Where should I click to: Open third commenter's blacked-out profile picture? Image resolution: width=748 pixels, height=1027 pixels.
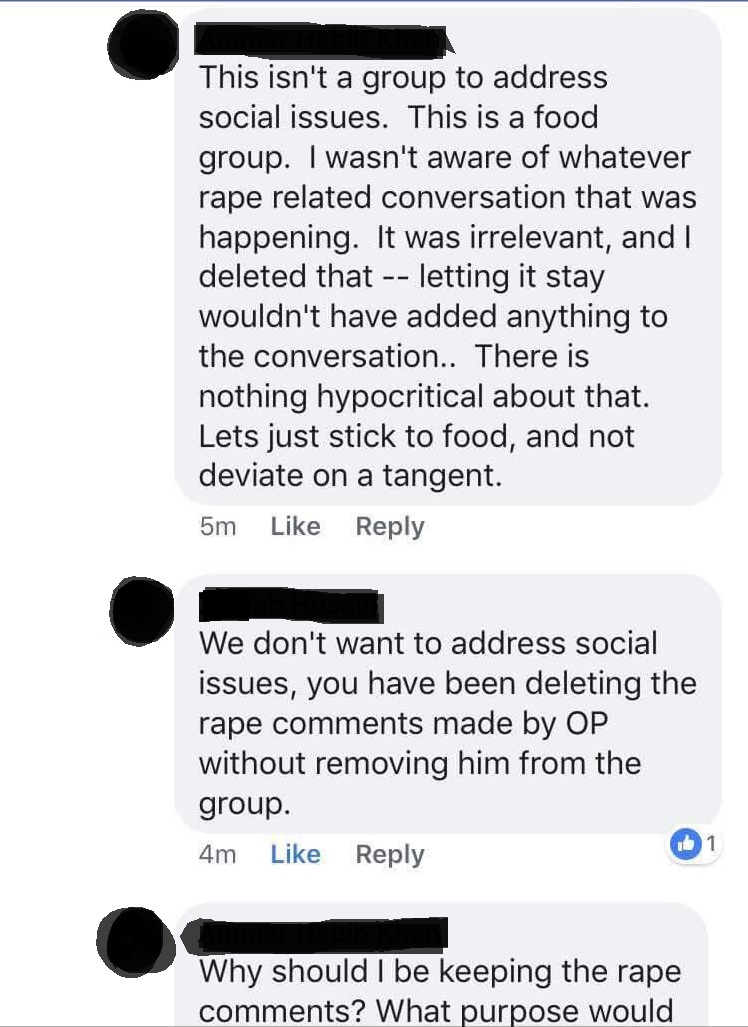134,942
